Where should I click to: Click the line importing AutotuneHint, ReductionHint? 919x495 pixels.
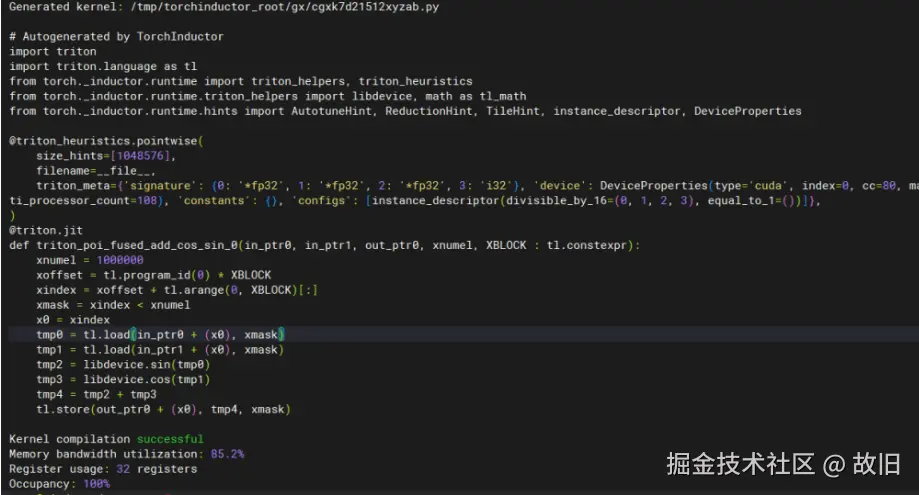(x=405, y=111)
